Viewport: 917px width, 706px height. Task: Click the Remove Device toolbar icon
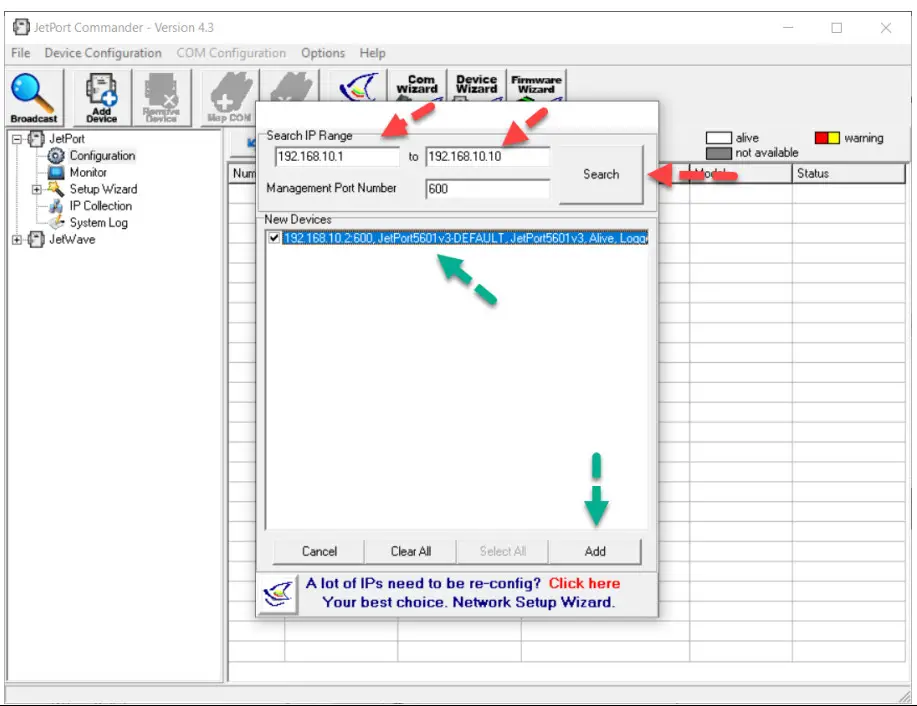point(161,98)
